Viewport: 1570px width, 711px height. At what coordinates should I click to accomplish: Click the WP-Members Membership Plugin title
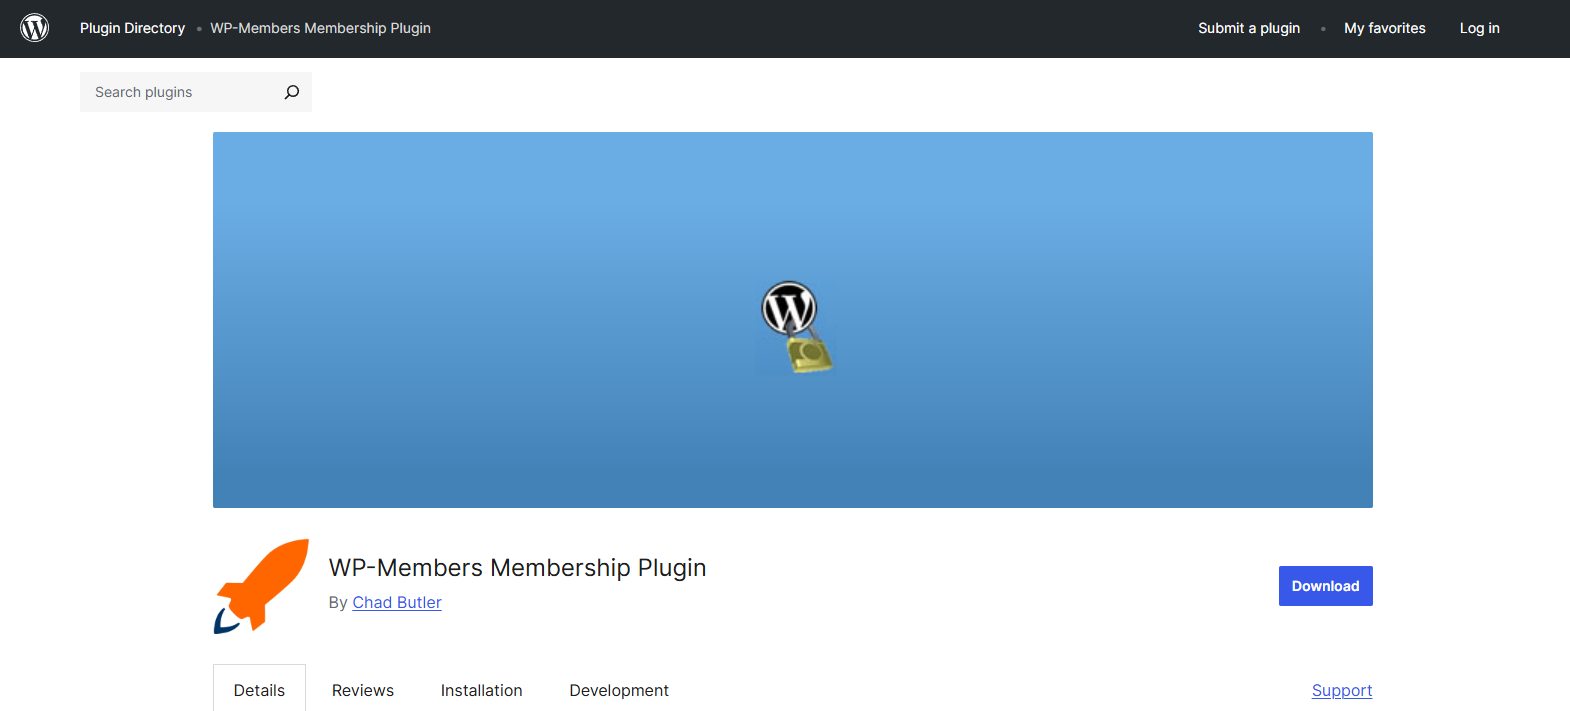click(517, 567)
